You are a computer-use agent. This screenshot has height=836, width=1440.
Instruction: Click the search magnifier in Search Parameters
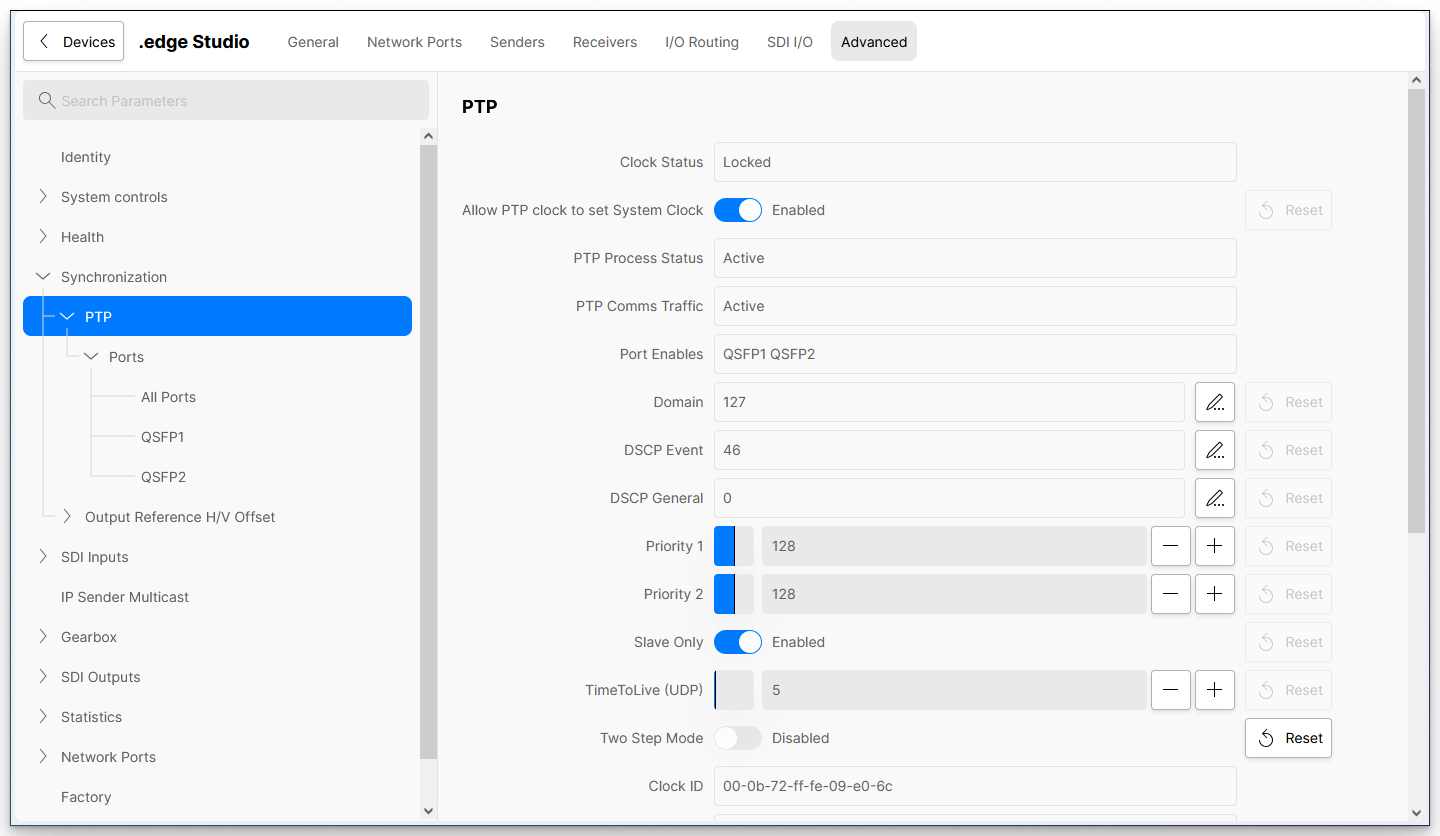tap(46, 100)
